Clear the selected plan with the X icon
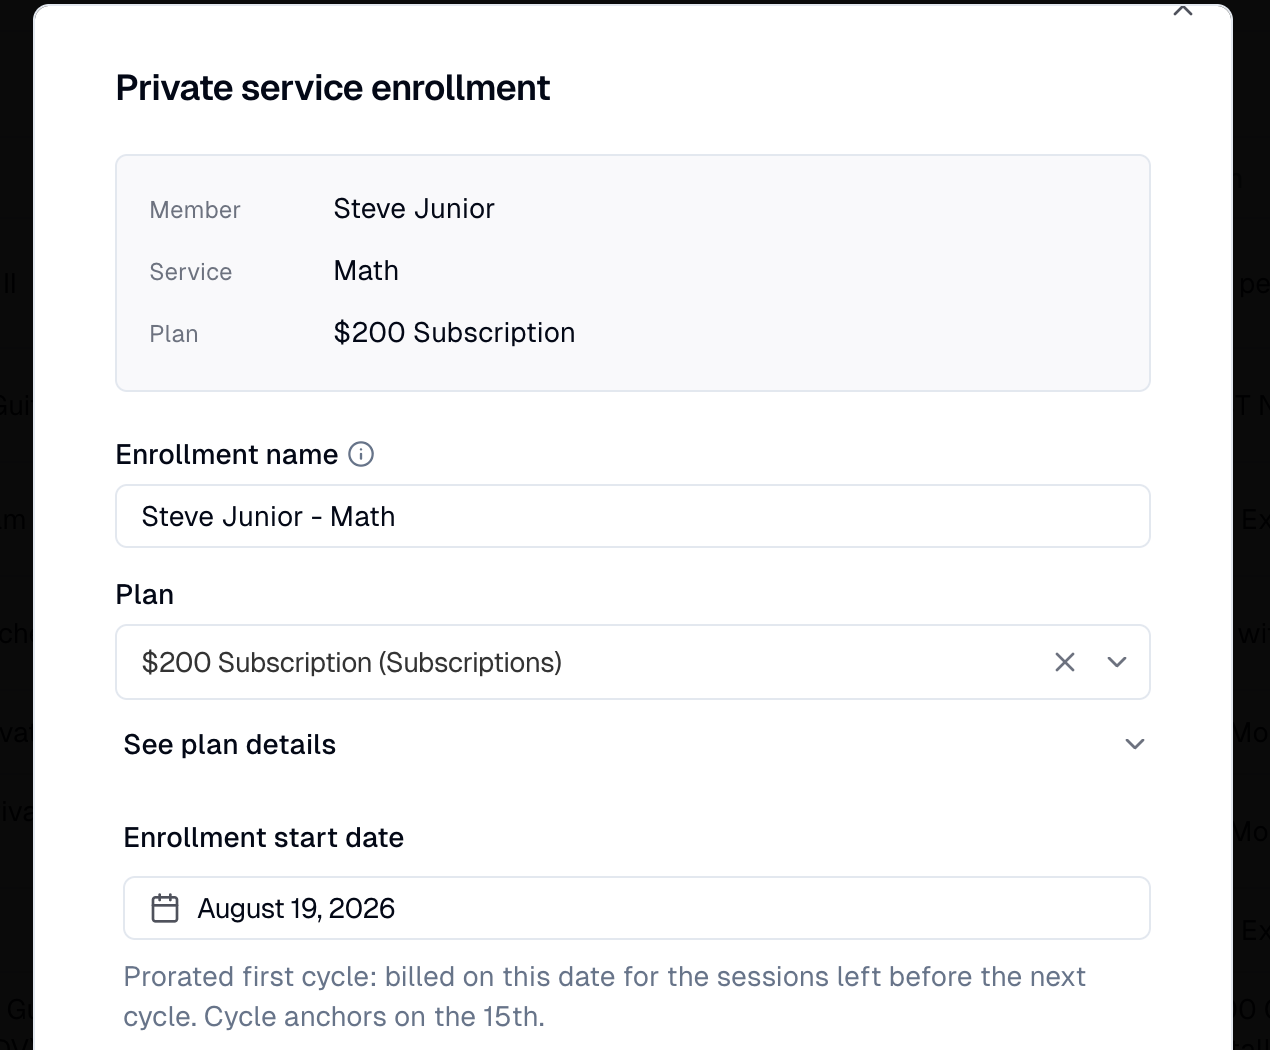The height and width of the screenshot is (1050, 1270). pyautogui.click(x=1065, y=662)
